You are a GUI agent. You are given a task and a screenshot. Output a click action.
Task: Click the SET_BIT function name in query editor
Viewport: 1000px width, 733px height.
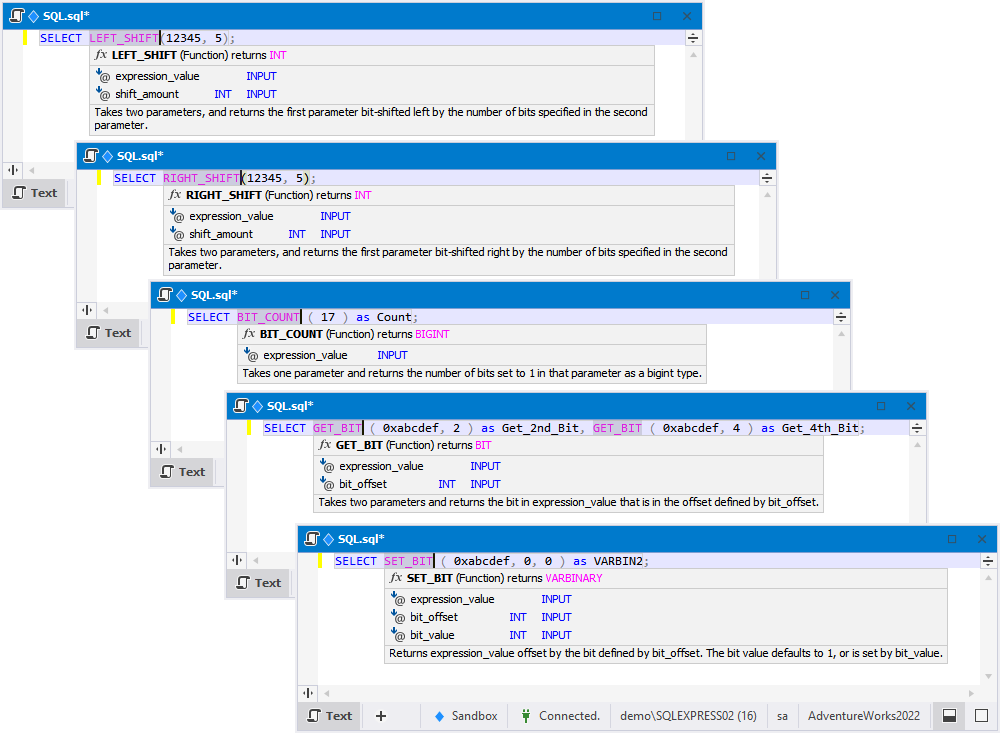[408, 561]
